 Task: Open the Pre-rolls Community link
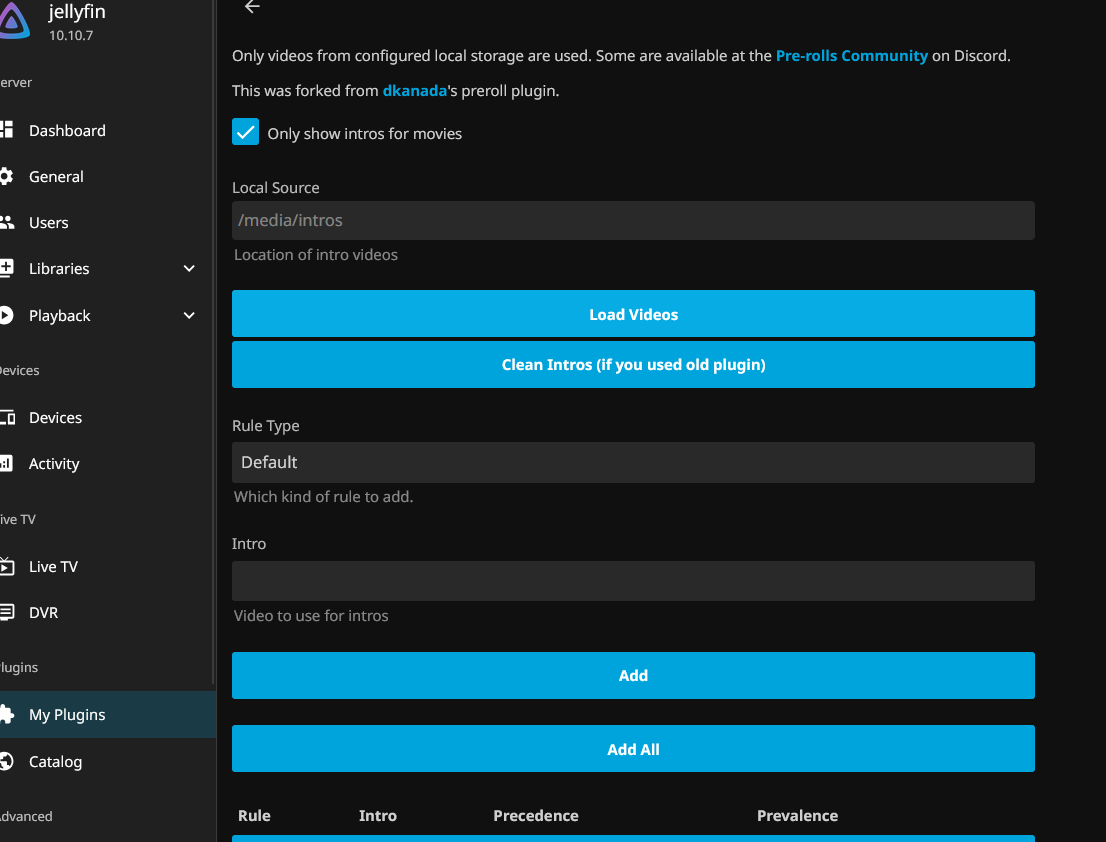click(x=851, y=56)
